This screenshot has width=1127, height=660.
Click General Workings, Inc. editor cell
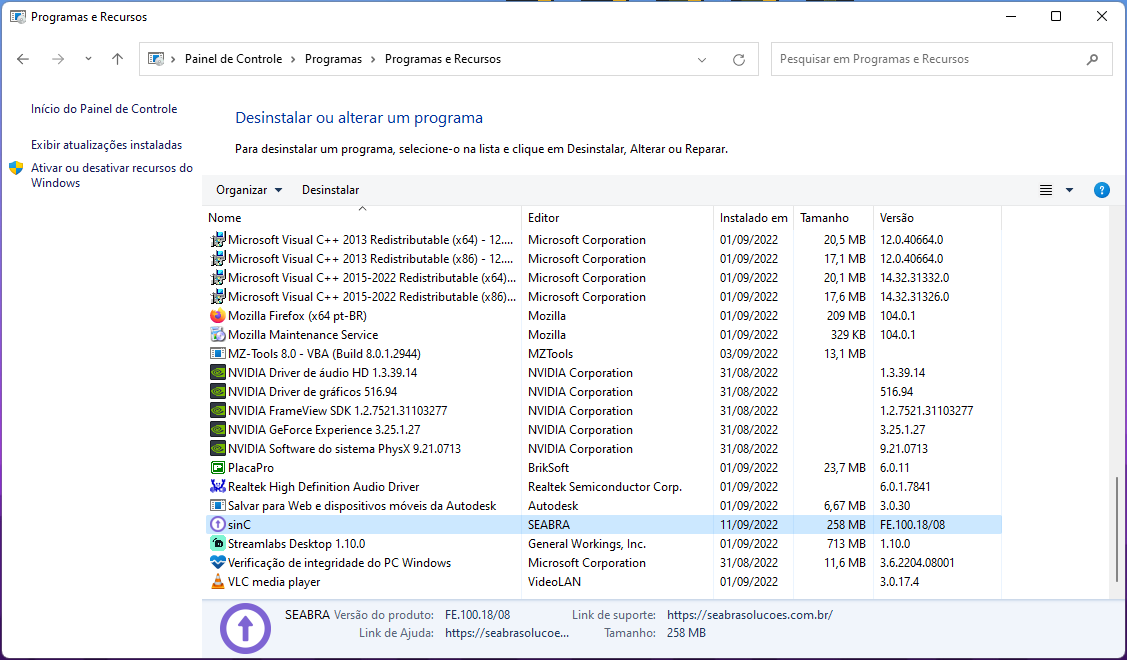(x=587, y=544)
